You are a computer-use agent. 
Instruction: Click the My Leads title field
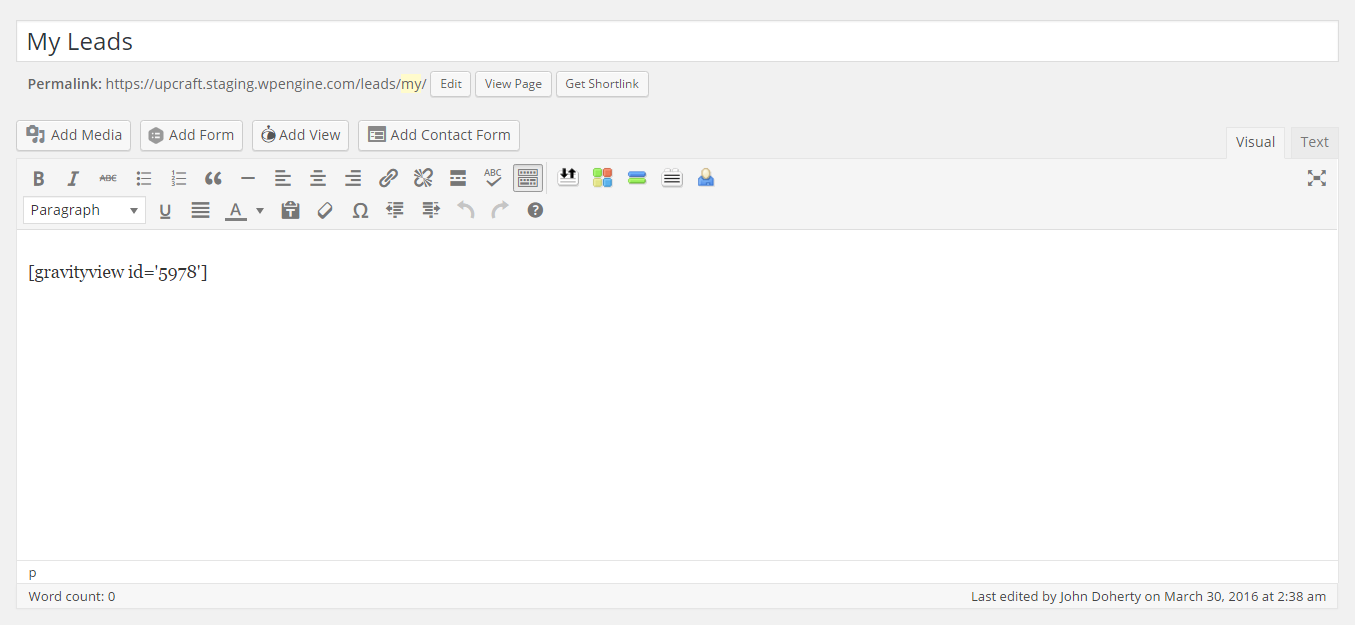coord(677,42)
